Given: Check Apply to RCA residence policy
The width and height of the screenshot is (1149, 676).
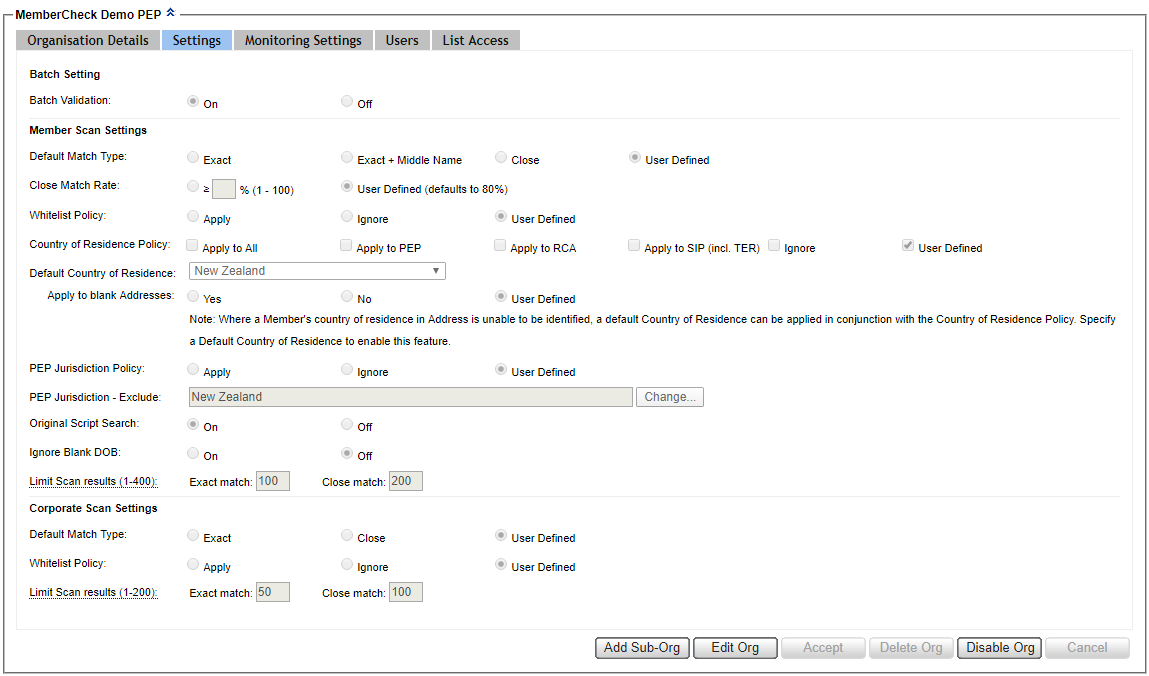Looking at the screenshot, I should [500, 245].
